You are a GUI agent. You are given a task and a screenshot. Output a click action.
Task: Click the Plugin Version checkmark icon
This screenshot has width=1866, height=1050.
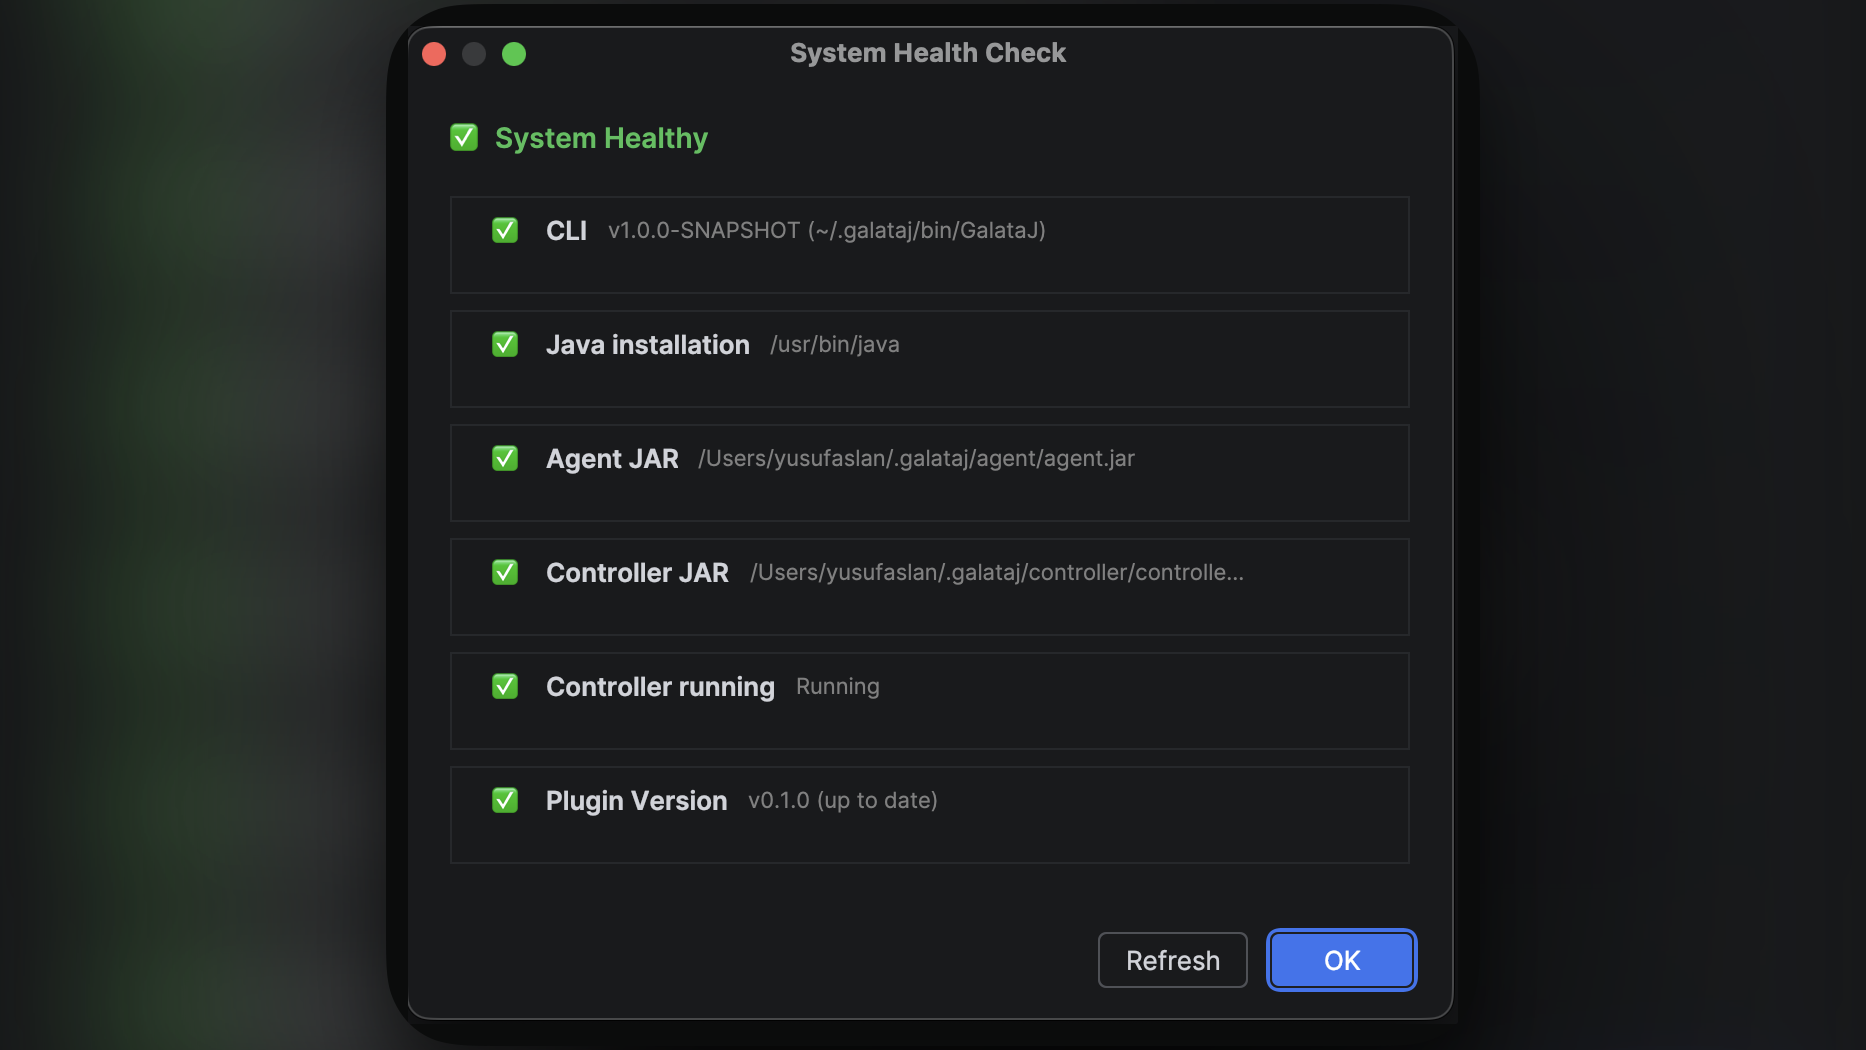pos(505,800)
